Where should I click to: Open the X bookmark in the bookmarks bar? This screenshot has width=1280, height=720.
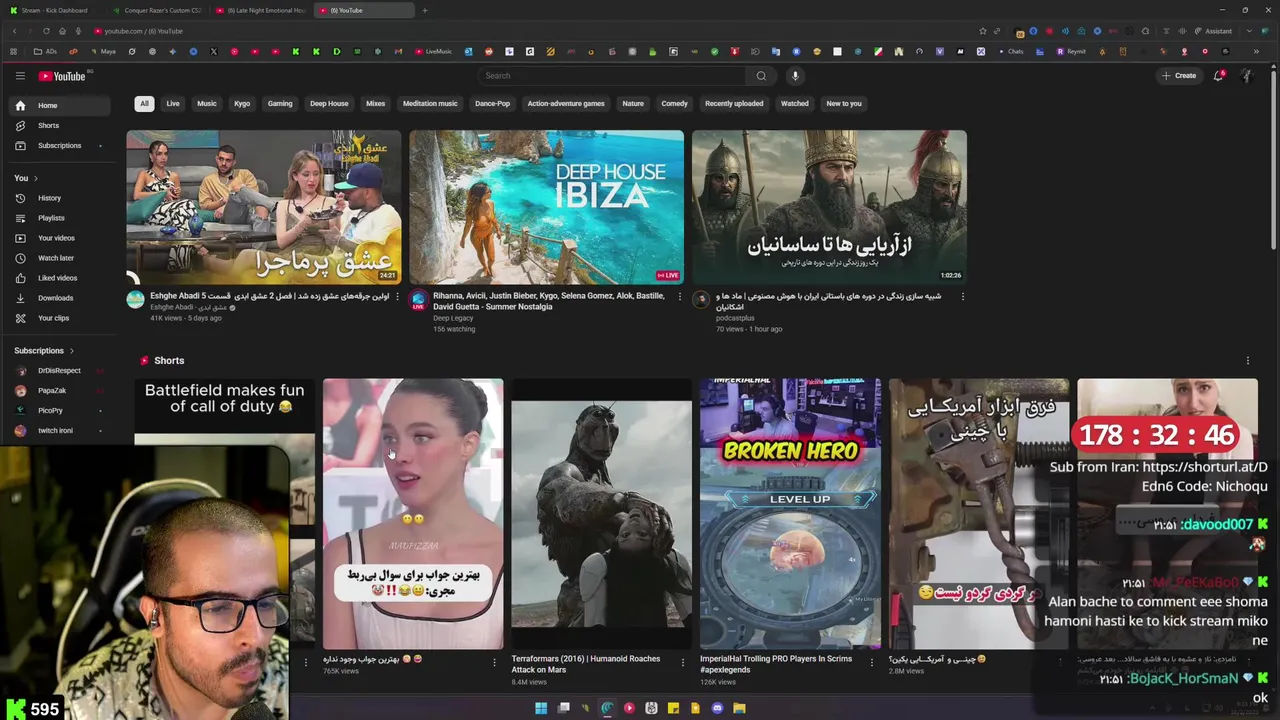[213, 51]
